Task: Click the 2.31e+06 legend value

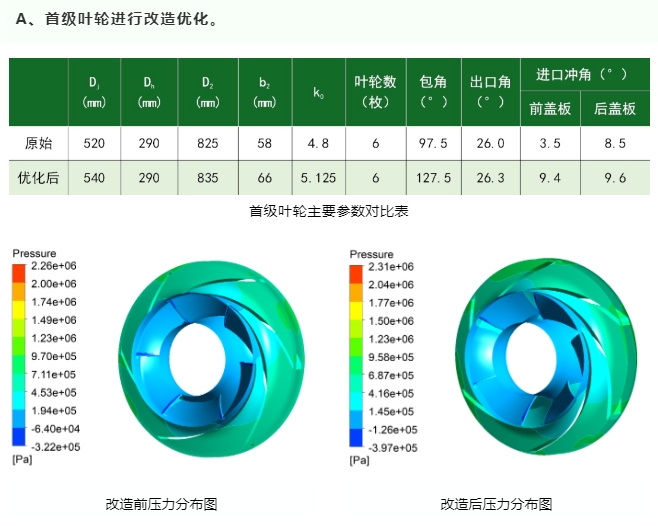Action: (x=392, y=267)
